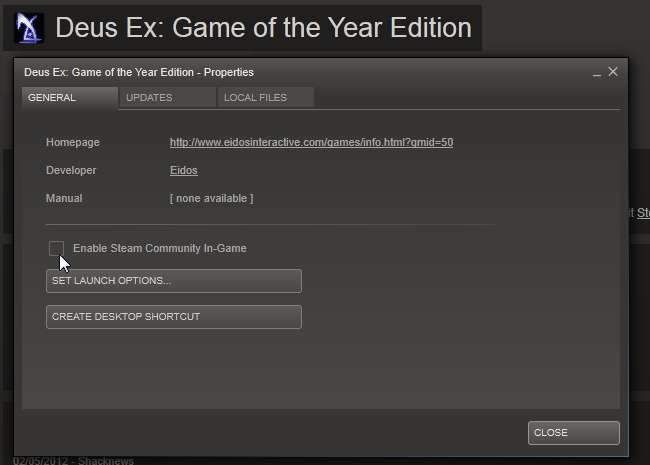Minimize the Properties dialog

coord(597,73)
